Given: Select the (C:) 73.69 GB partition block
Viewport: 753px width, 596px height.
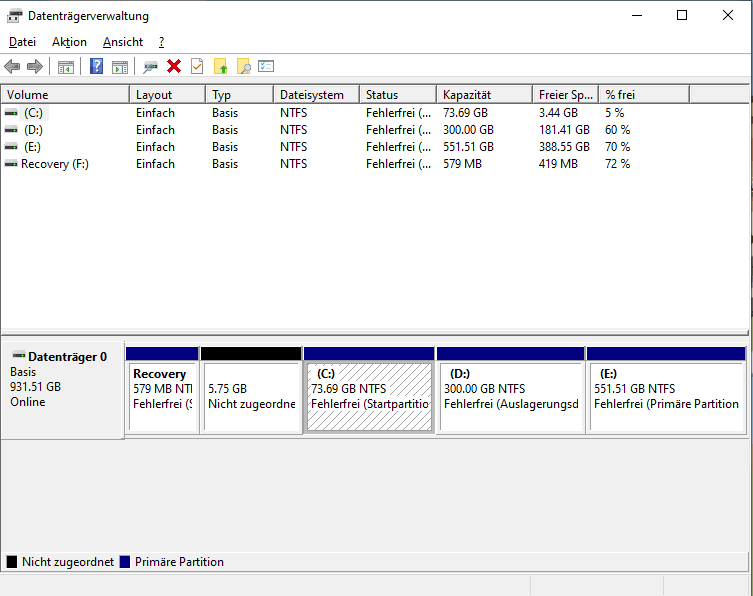Looking at the screenshot, I should click(x=369, y=390).
